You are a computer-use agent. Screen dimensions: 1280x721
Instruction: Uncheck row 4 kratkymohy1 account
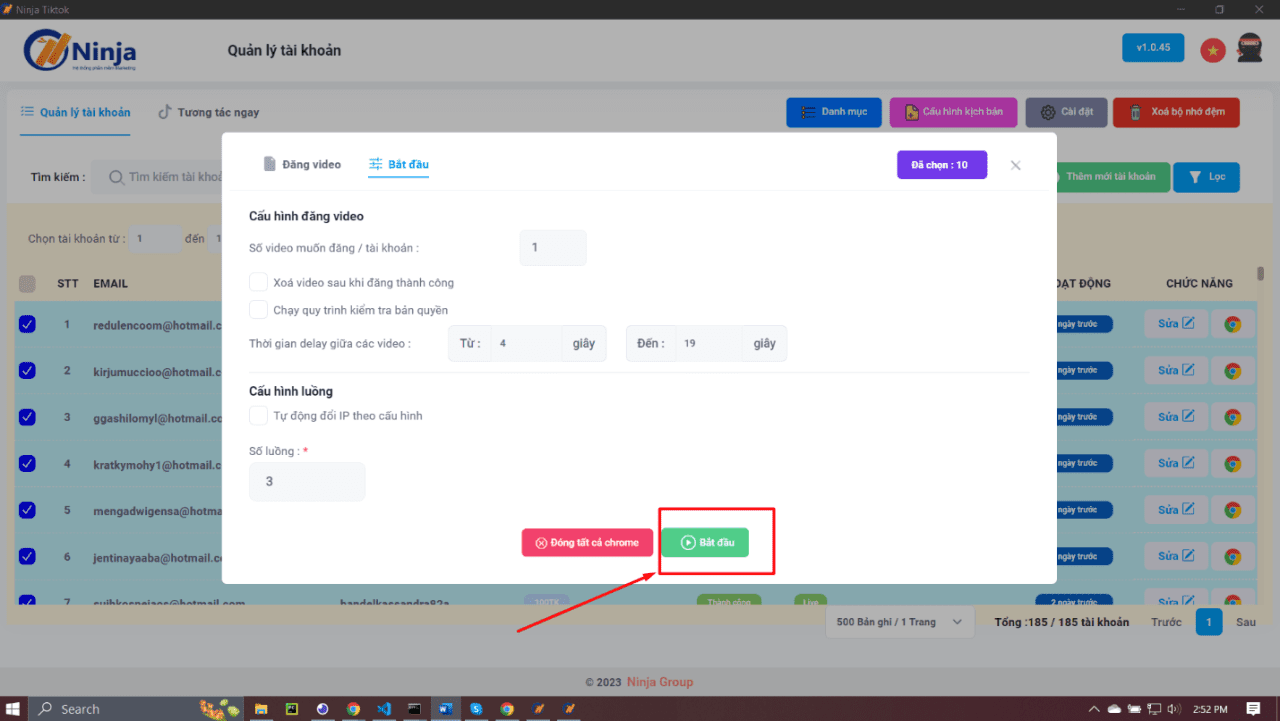coord(27,463)
